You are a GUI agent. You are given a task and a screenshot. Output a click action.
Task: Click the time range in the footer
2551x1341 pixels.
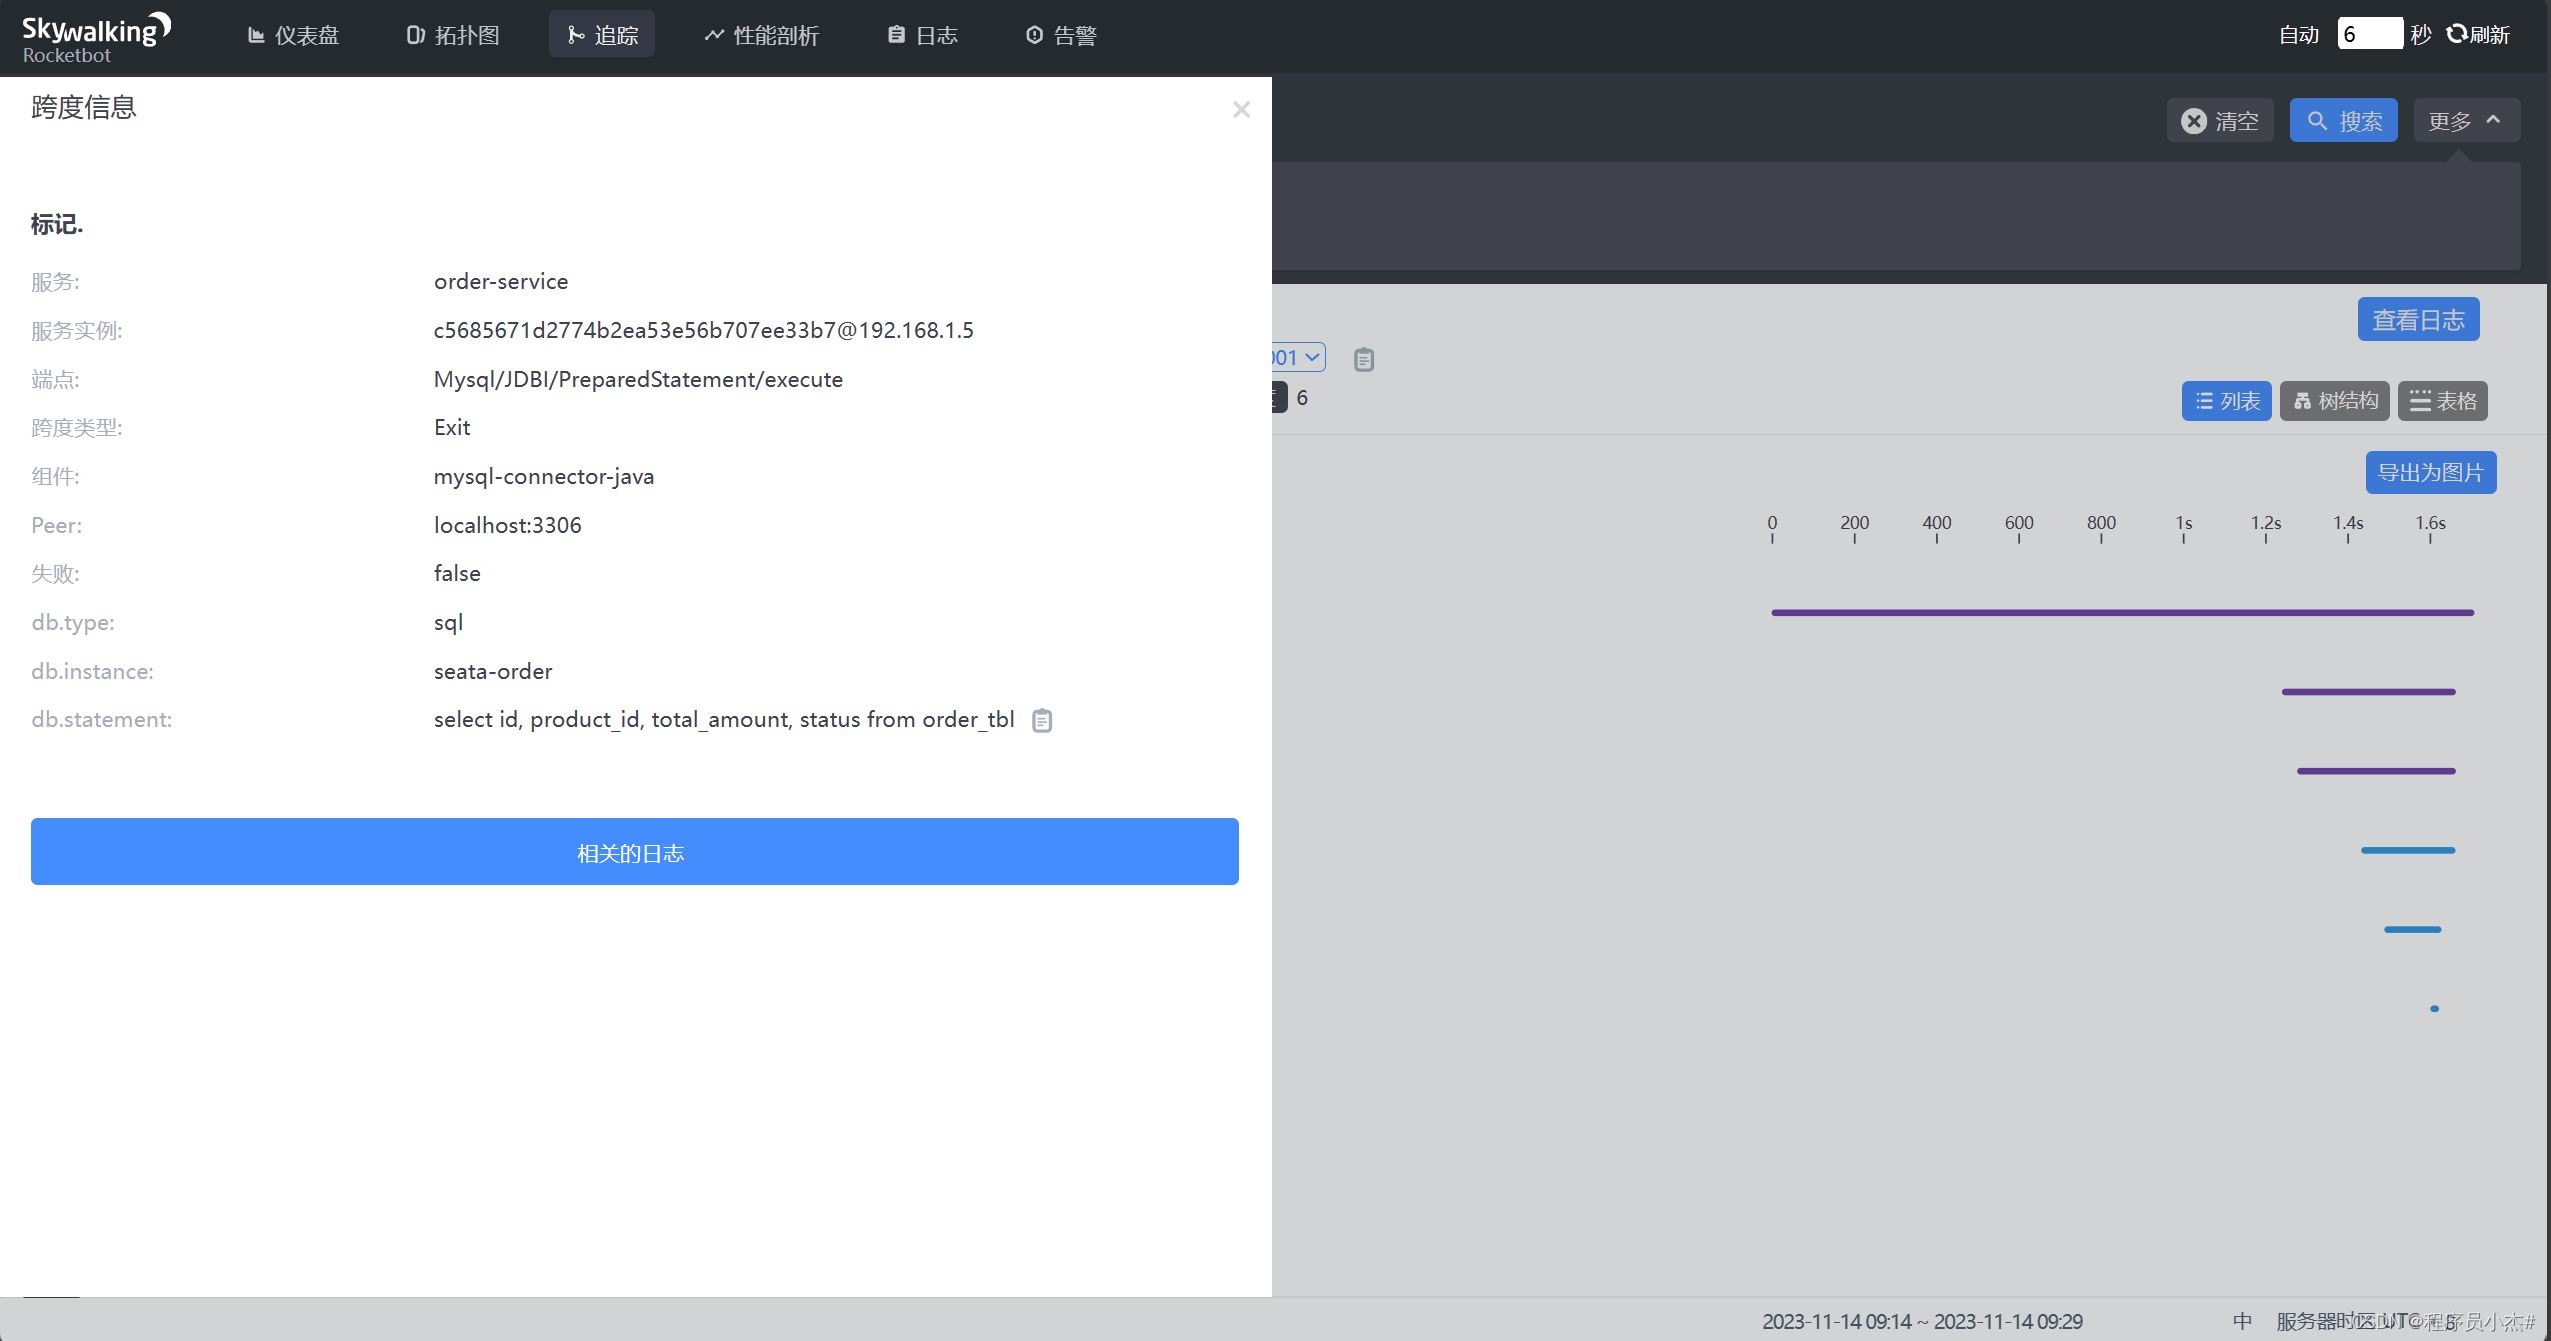coord(1922,1321)
